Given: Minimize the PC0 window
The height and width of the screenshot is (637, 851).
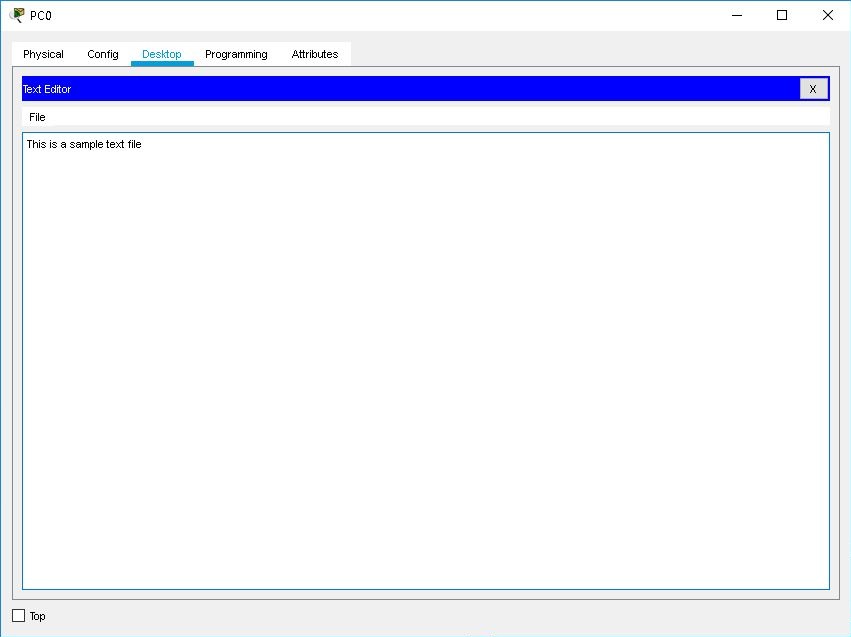Looking at the screenshot, I should pos(737,15).
